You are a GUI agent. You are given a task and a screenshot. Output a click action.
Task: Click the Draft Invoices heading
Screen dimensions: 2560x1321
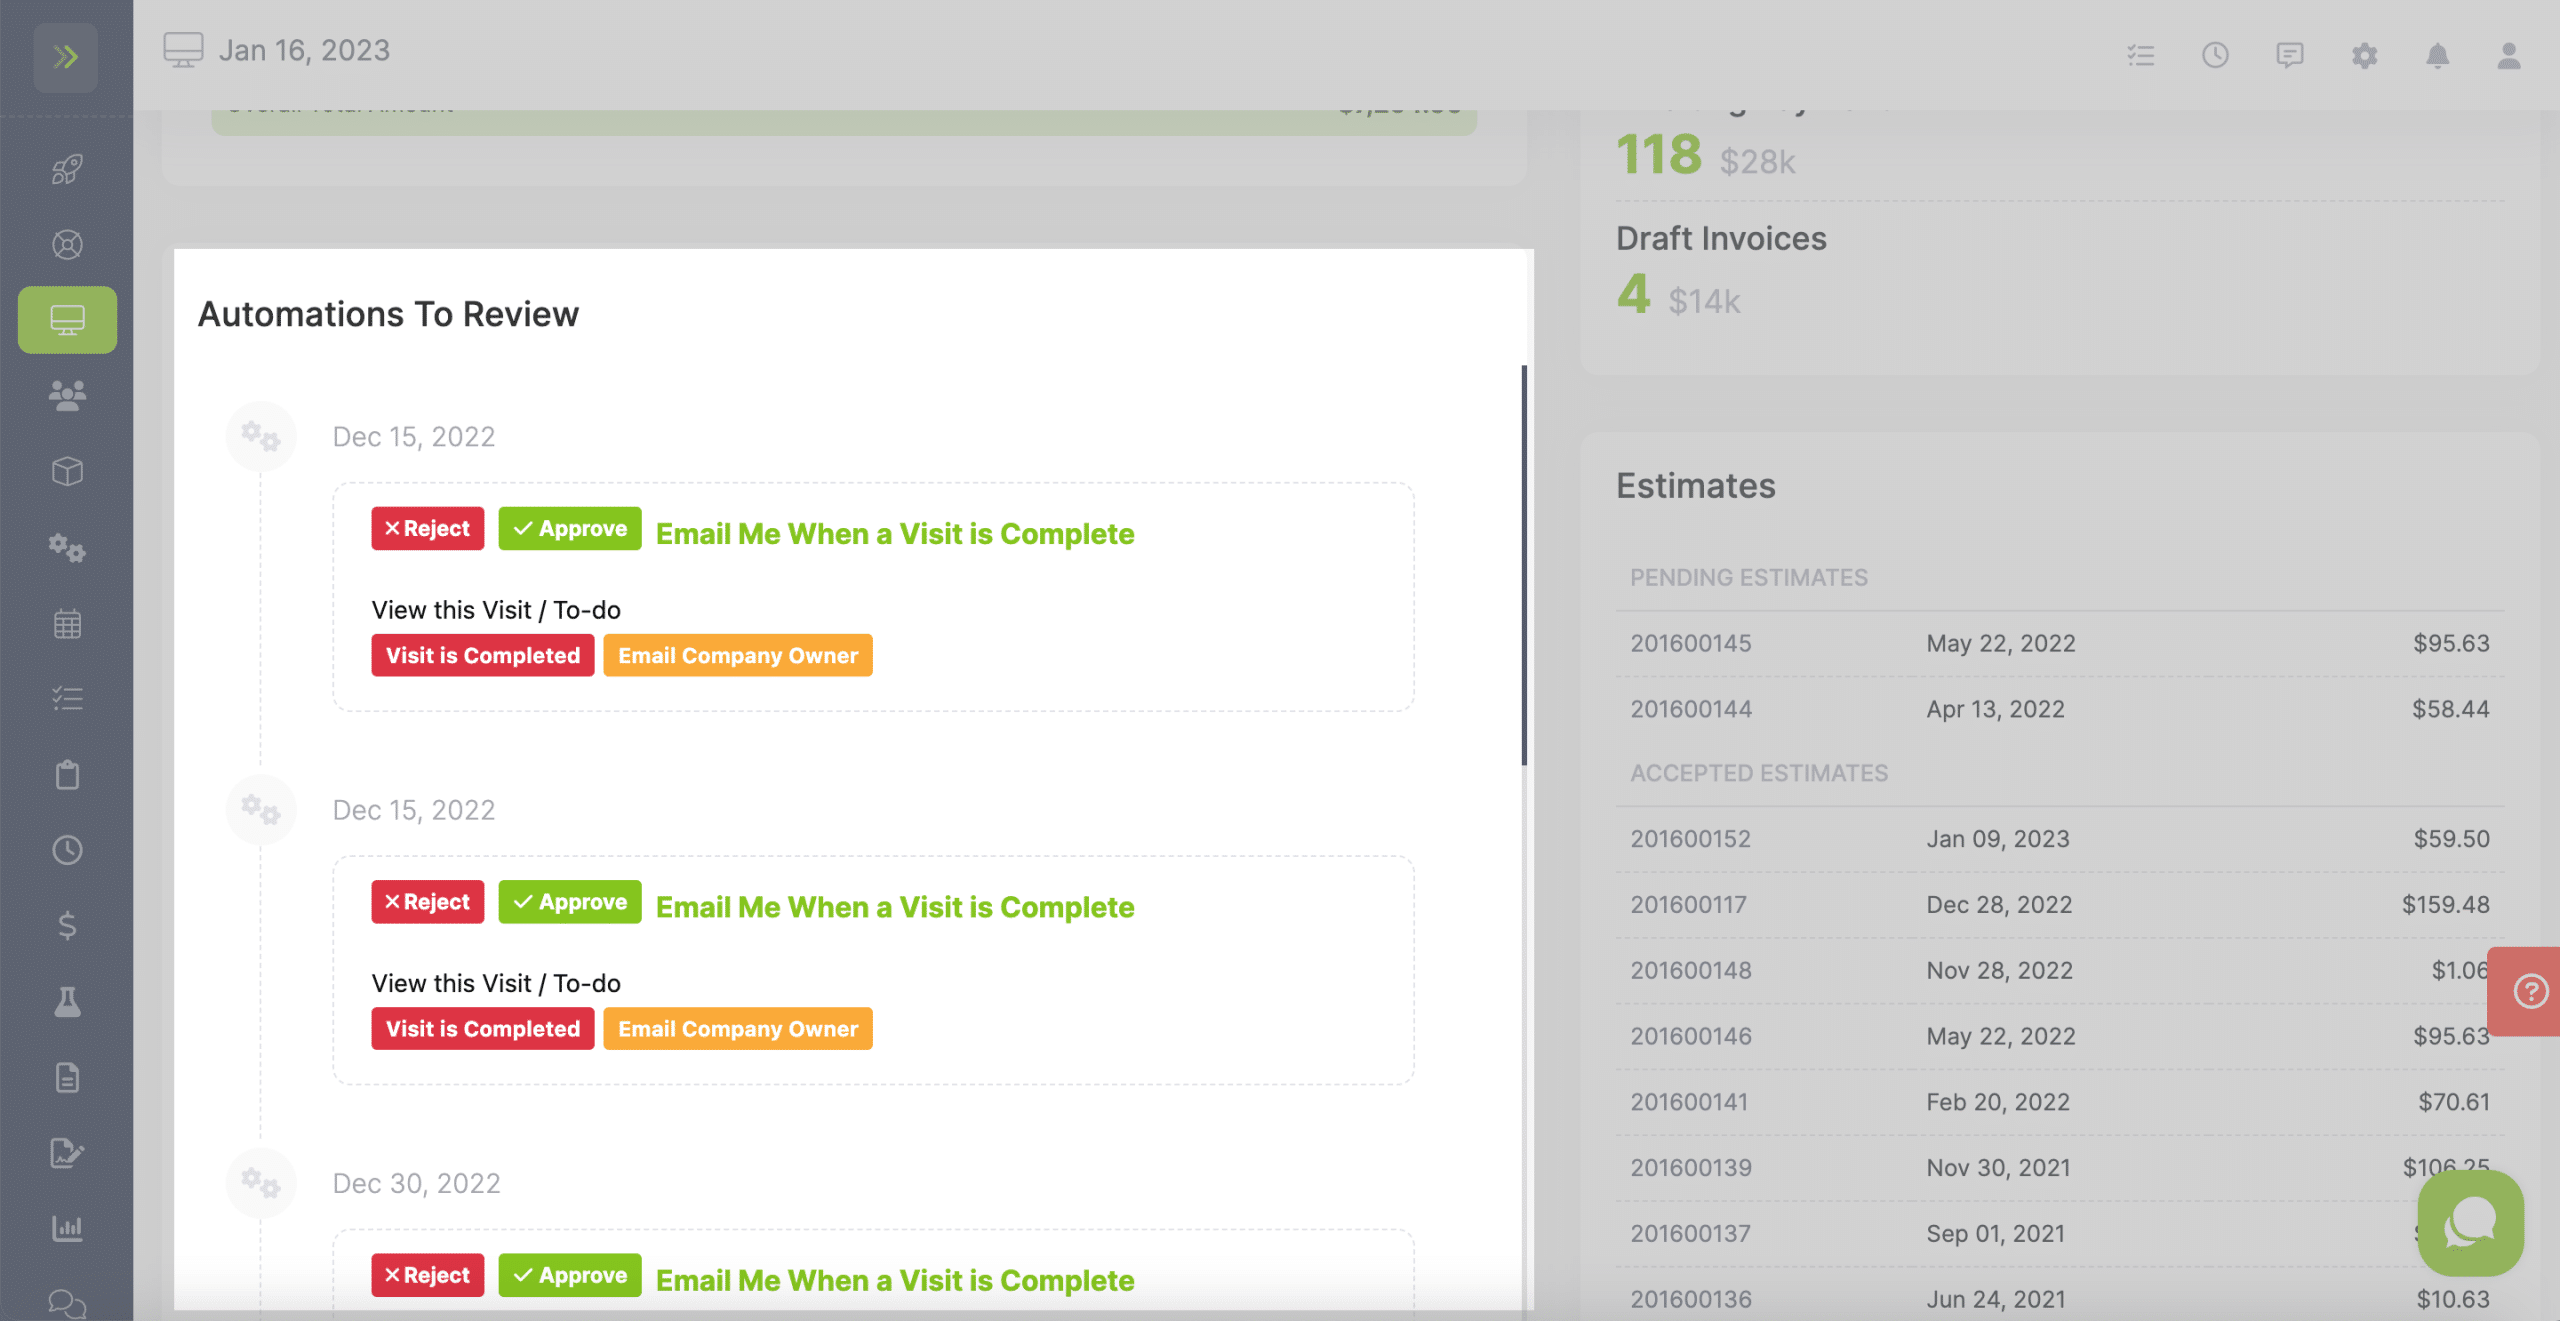[1721, 238]
